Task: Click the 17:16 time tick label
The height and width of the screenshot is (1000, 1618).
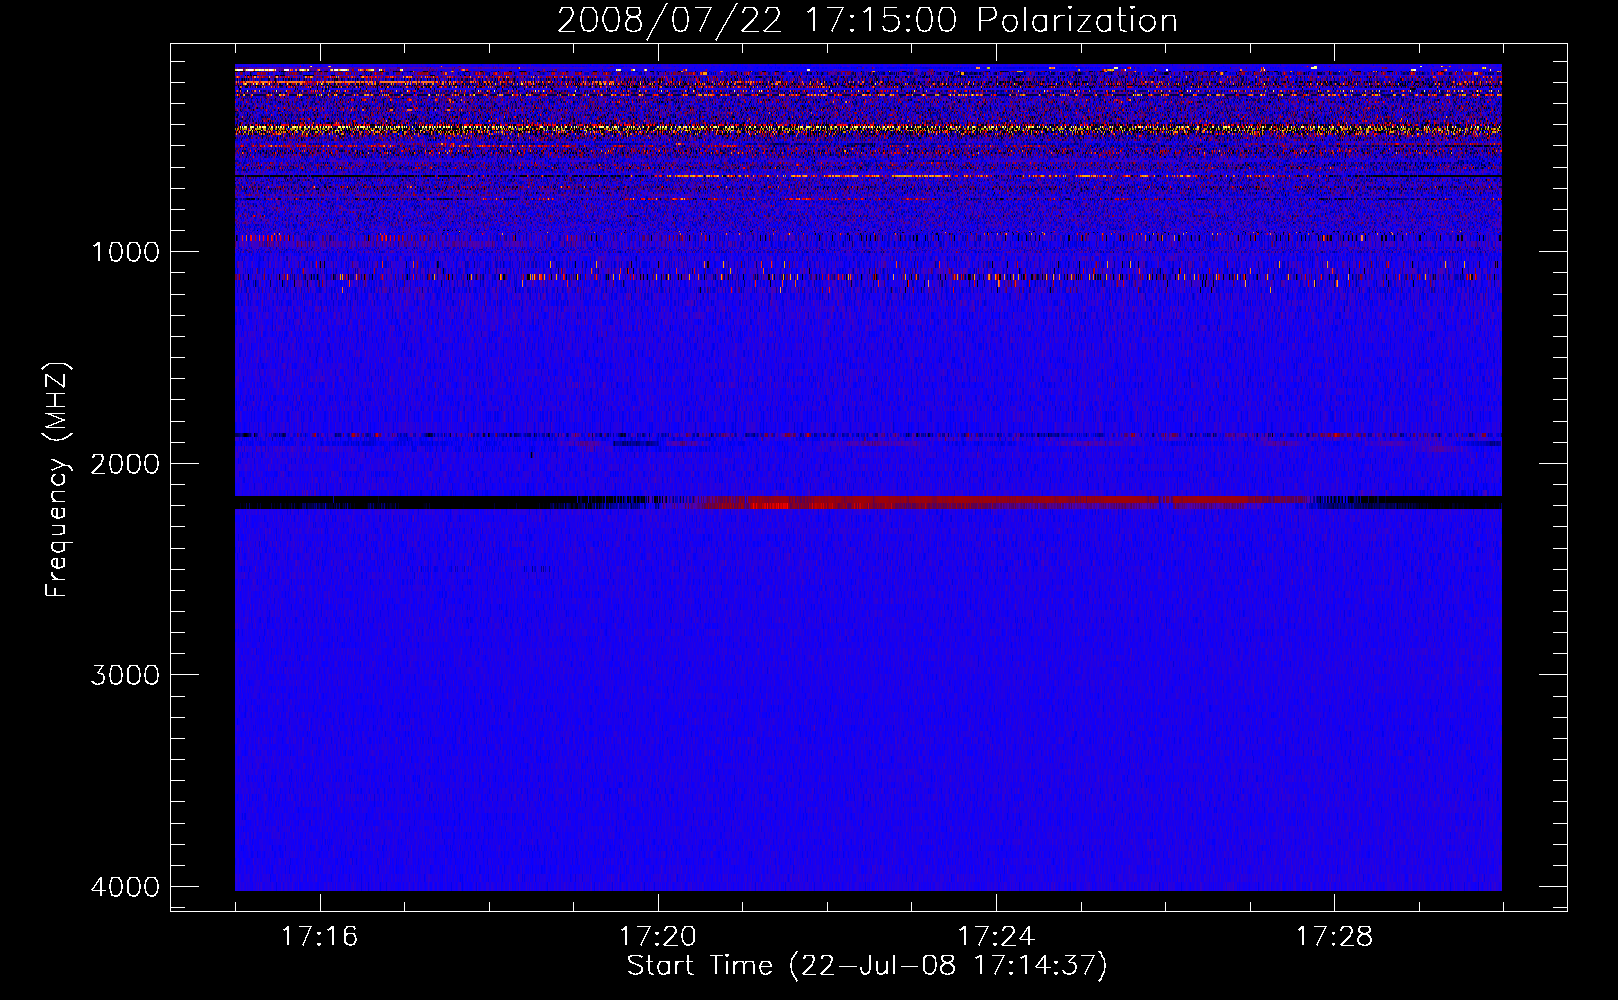Action: pos(319,937)
